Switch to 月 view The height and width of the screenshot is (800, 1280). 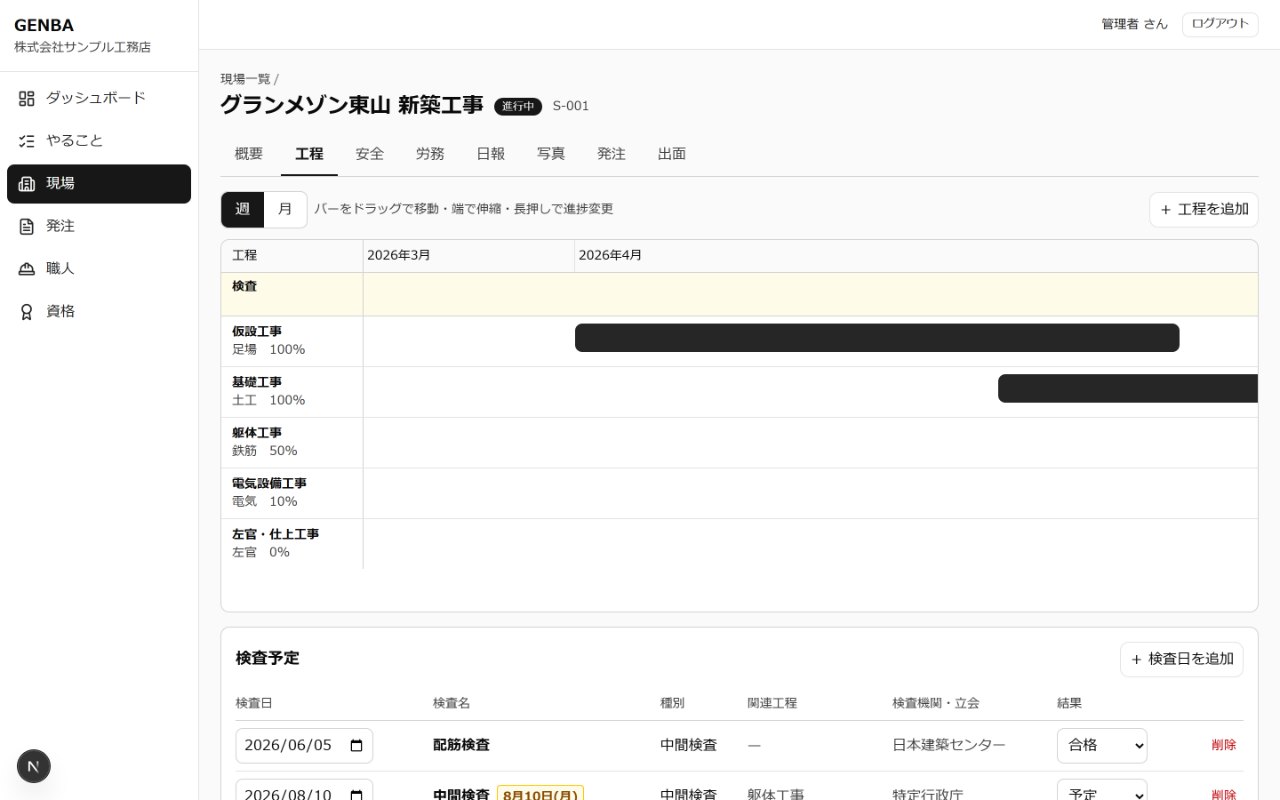pyautogui.click(x=285, y=209)
